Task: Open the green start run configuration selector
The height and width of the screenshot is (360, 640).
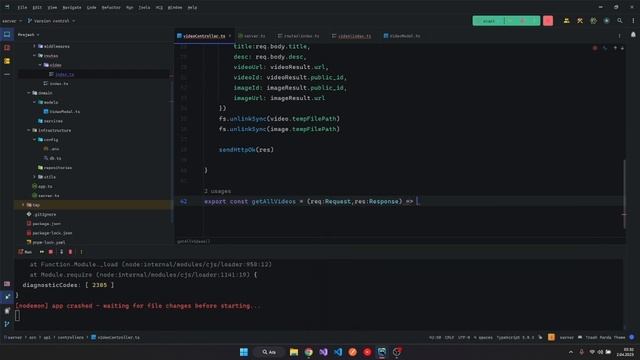Action: point(488,21)
